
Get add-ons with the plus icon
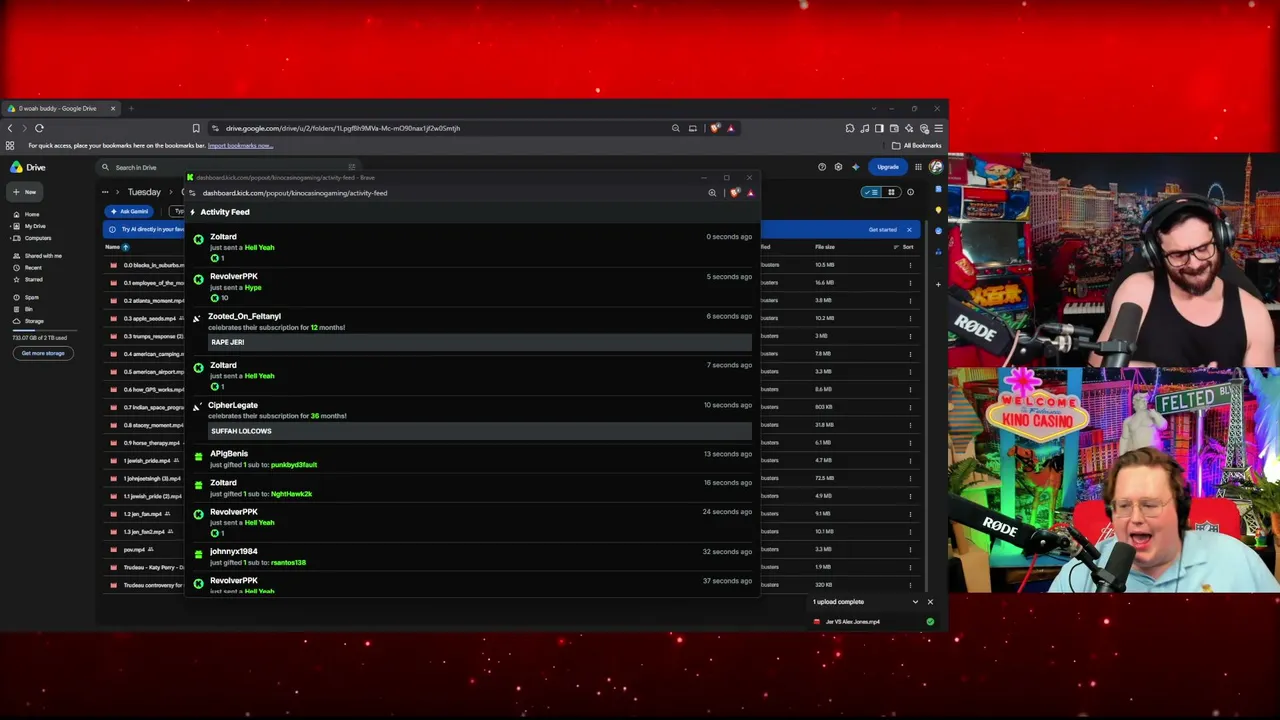tap(938, 284)
